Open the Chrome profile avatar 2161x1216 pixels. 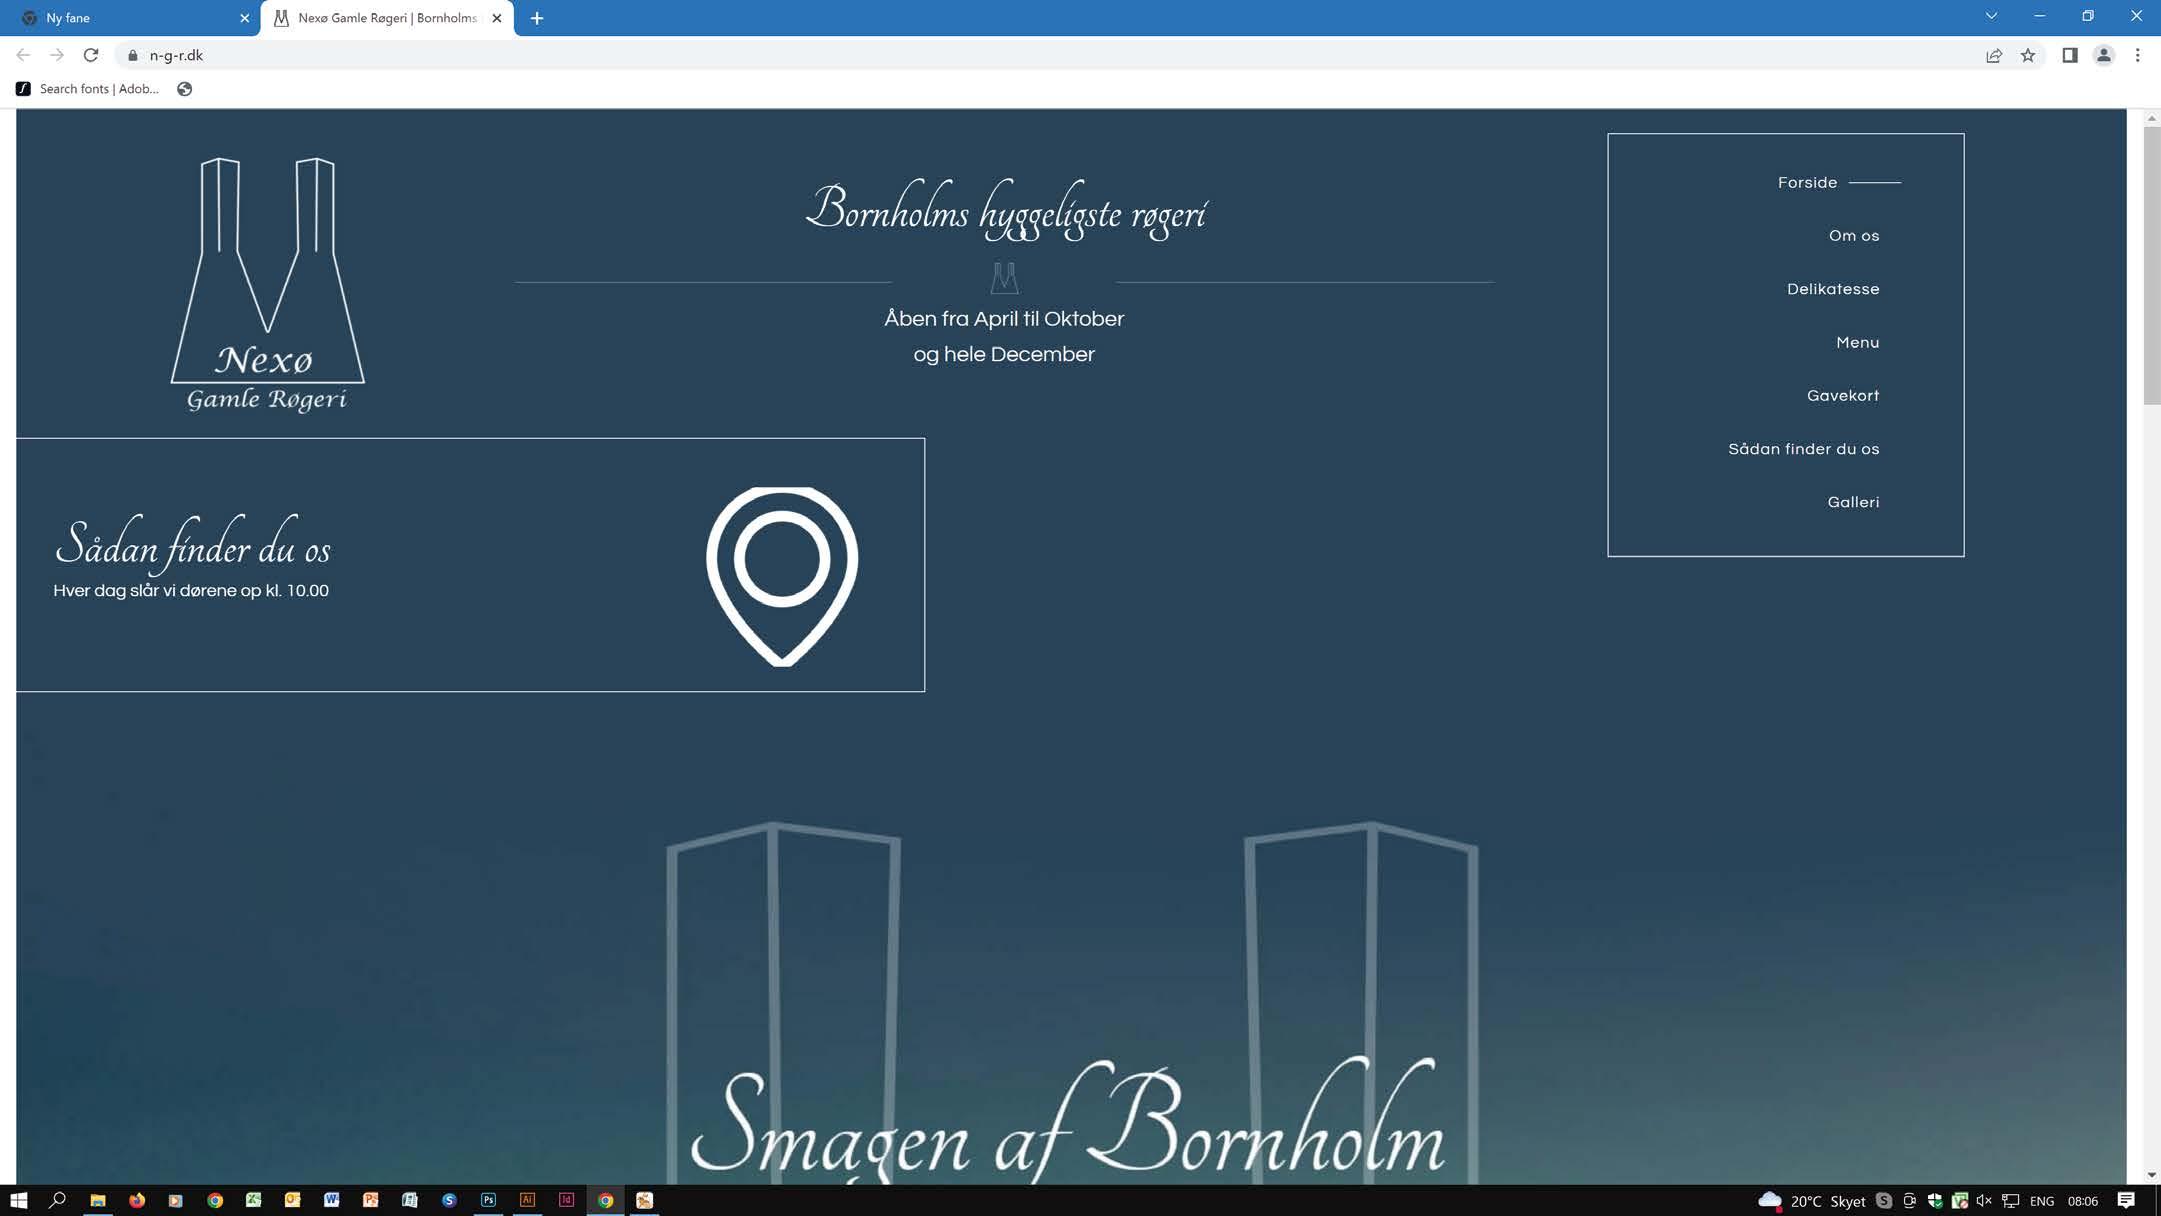tap(2103, 56)
